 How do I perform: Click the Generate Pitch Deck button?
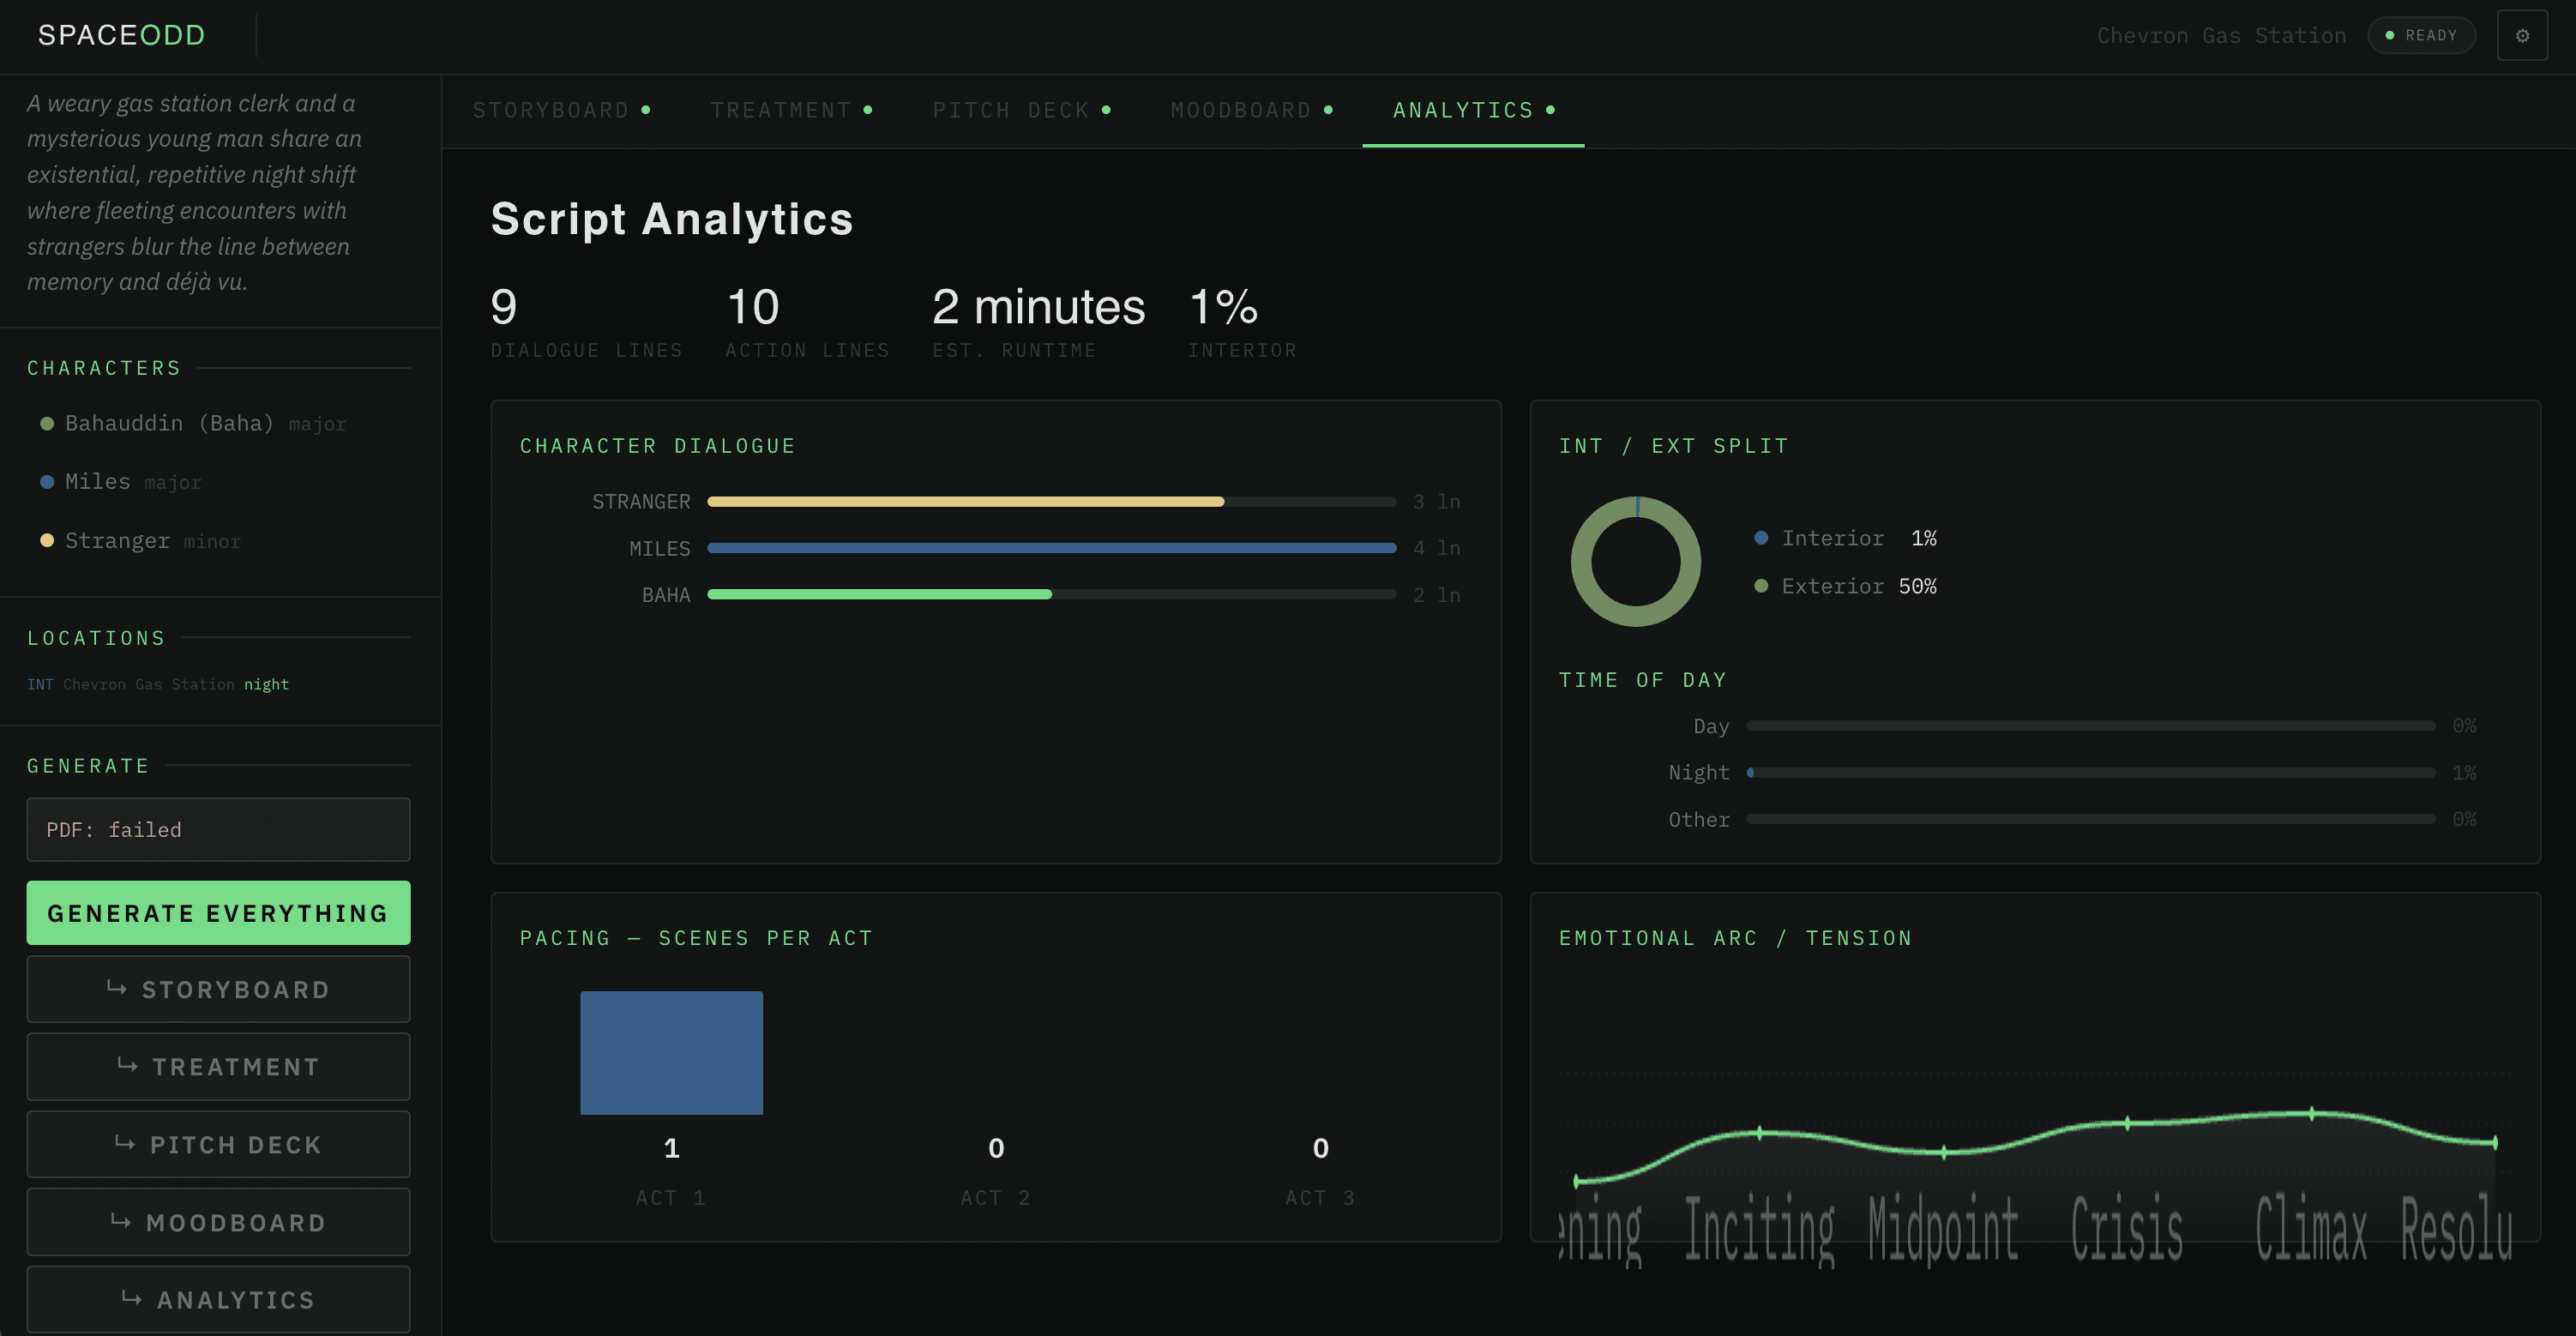coord(218,1144)
